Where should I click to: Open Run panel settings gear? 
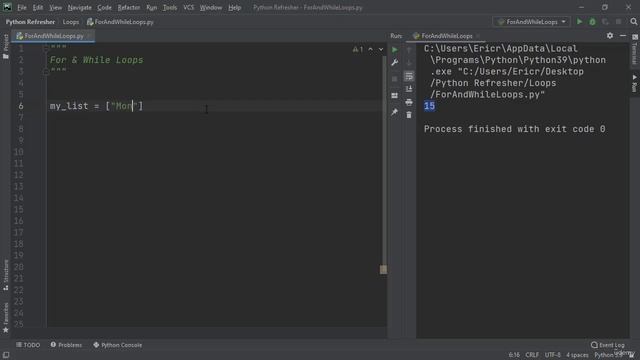610,36
